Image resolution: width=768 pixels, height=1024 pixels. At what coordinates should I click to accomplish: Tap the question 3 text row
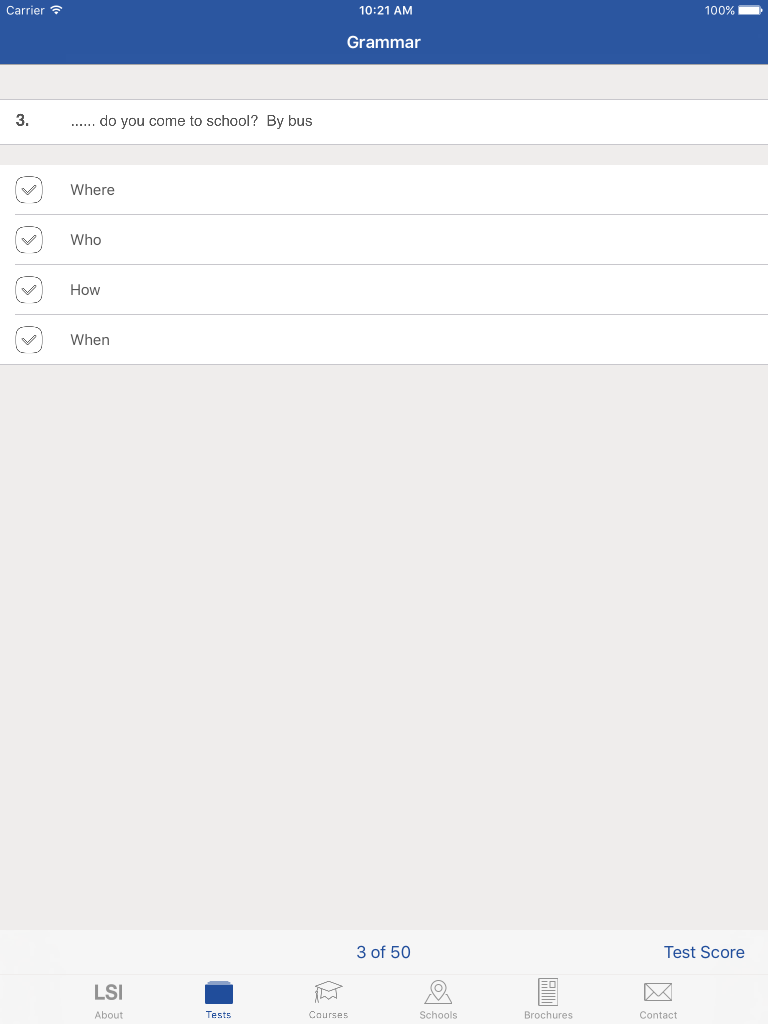(384, 121)
